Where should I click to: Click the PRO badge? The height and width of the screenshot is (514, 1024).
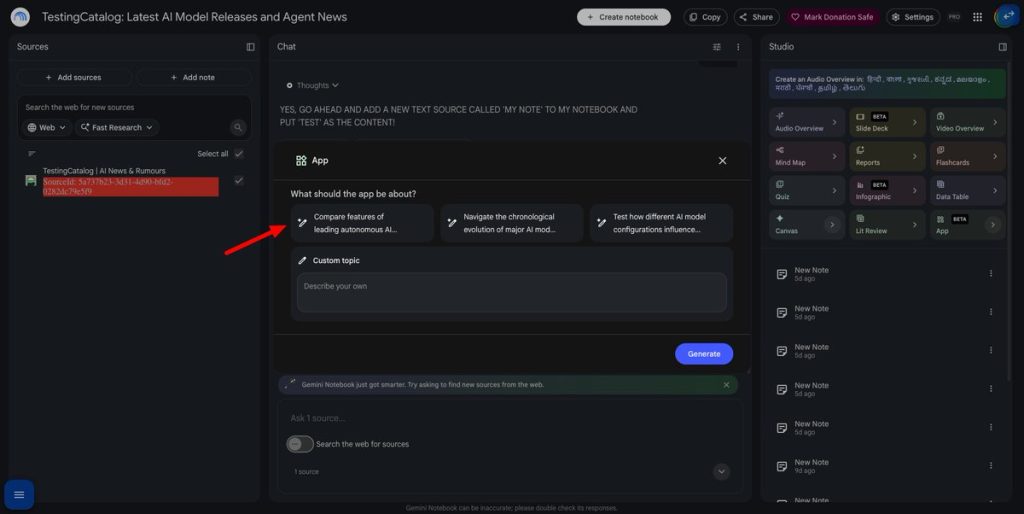[954, 17]
